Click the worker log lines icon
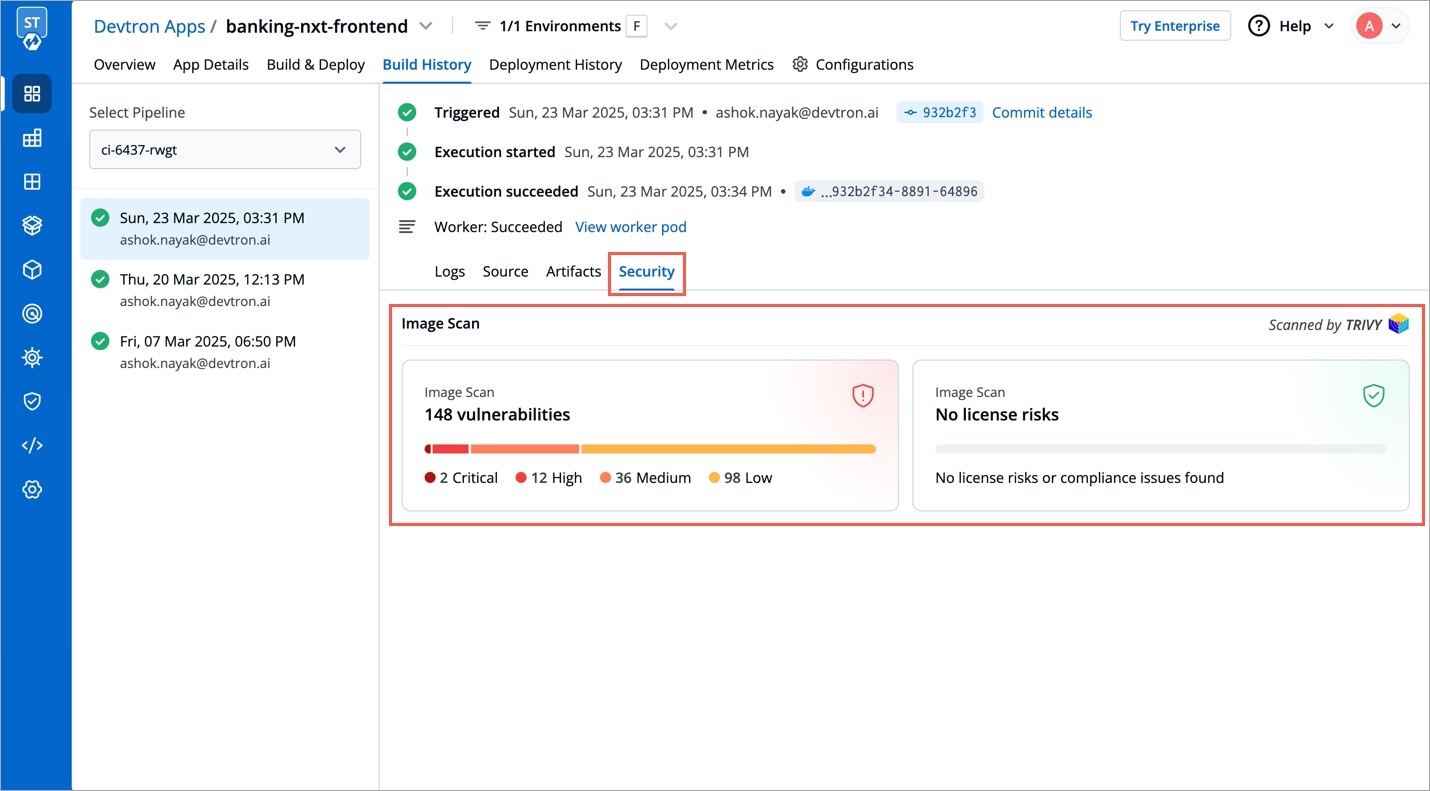The height and width of the screenshot is (791, 1430). (x=407, y=227)
